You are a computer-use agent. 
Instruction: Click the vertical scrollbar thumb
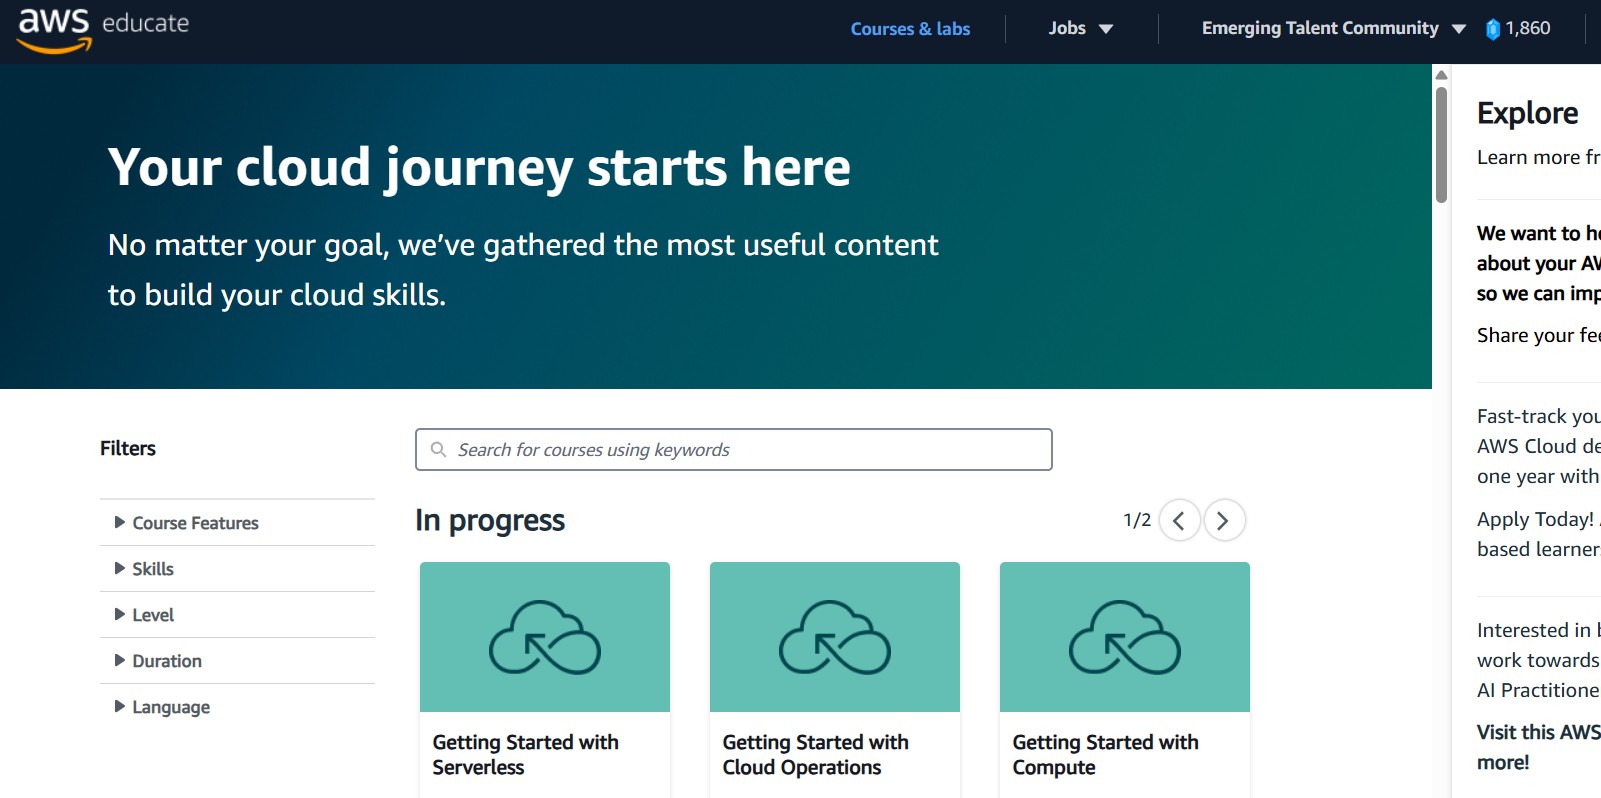[x=1441, y=145]
